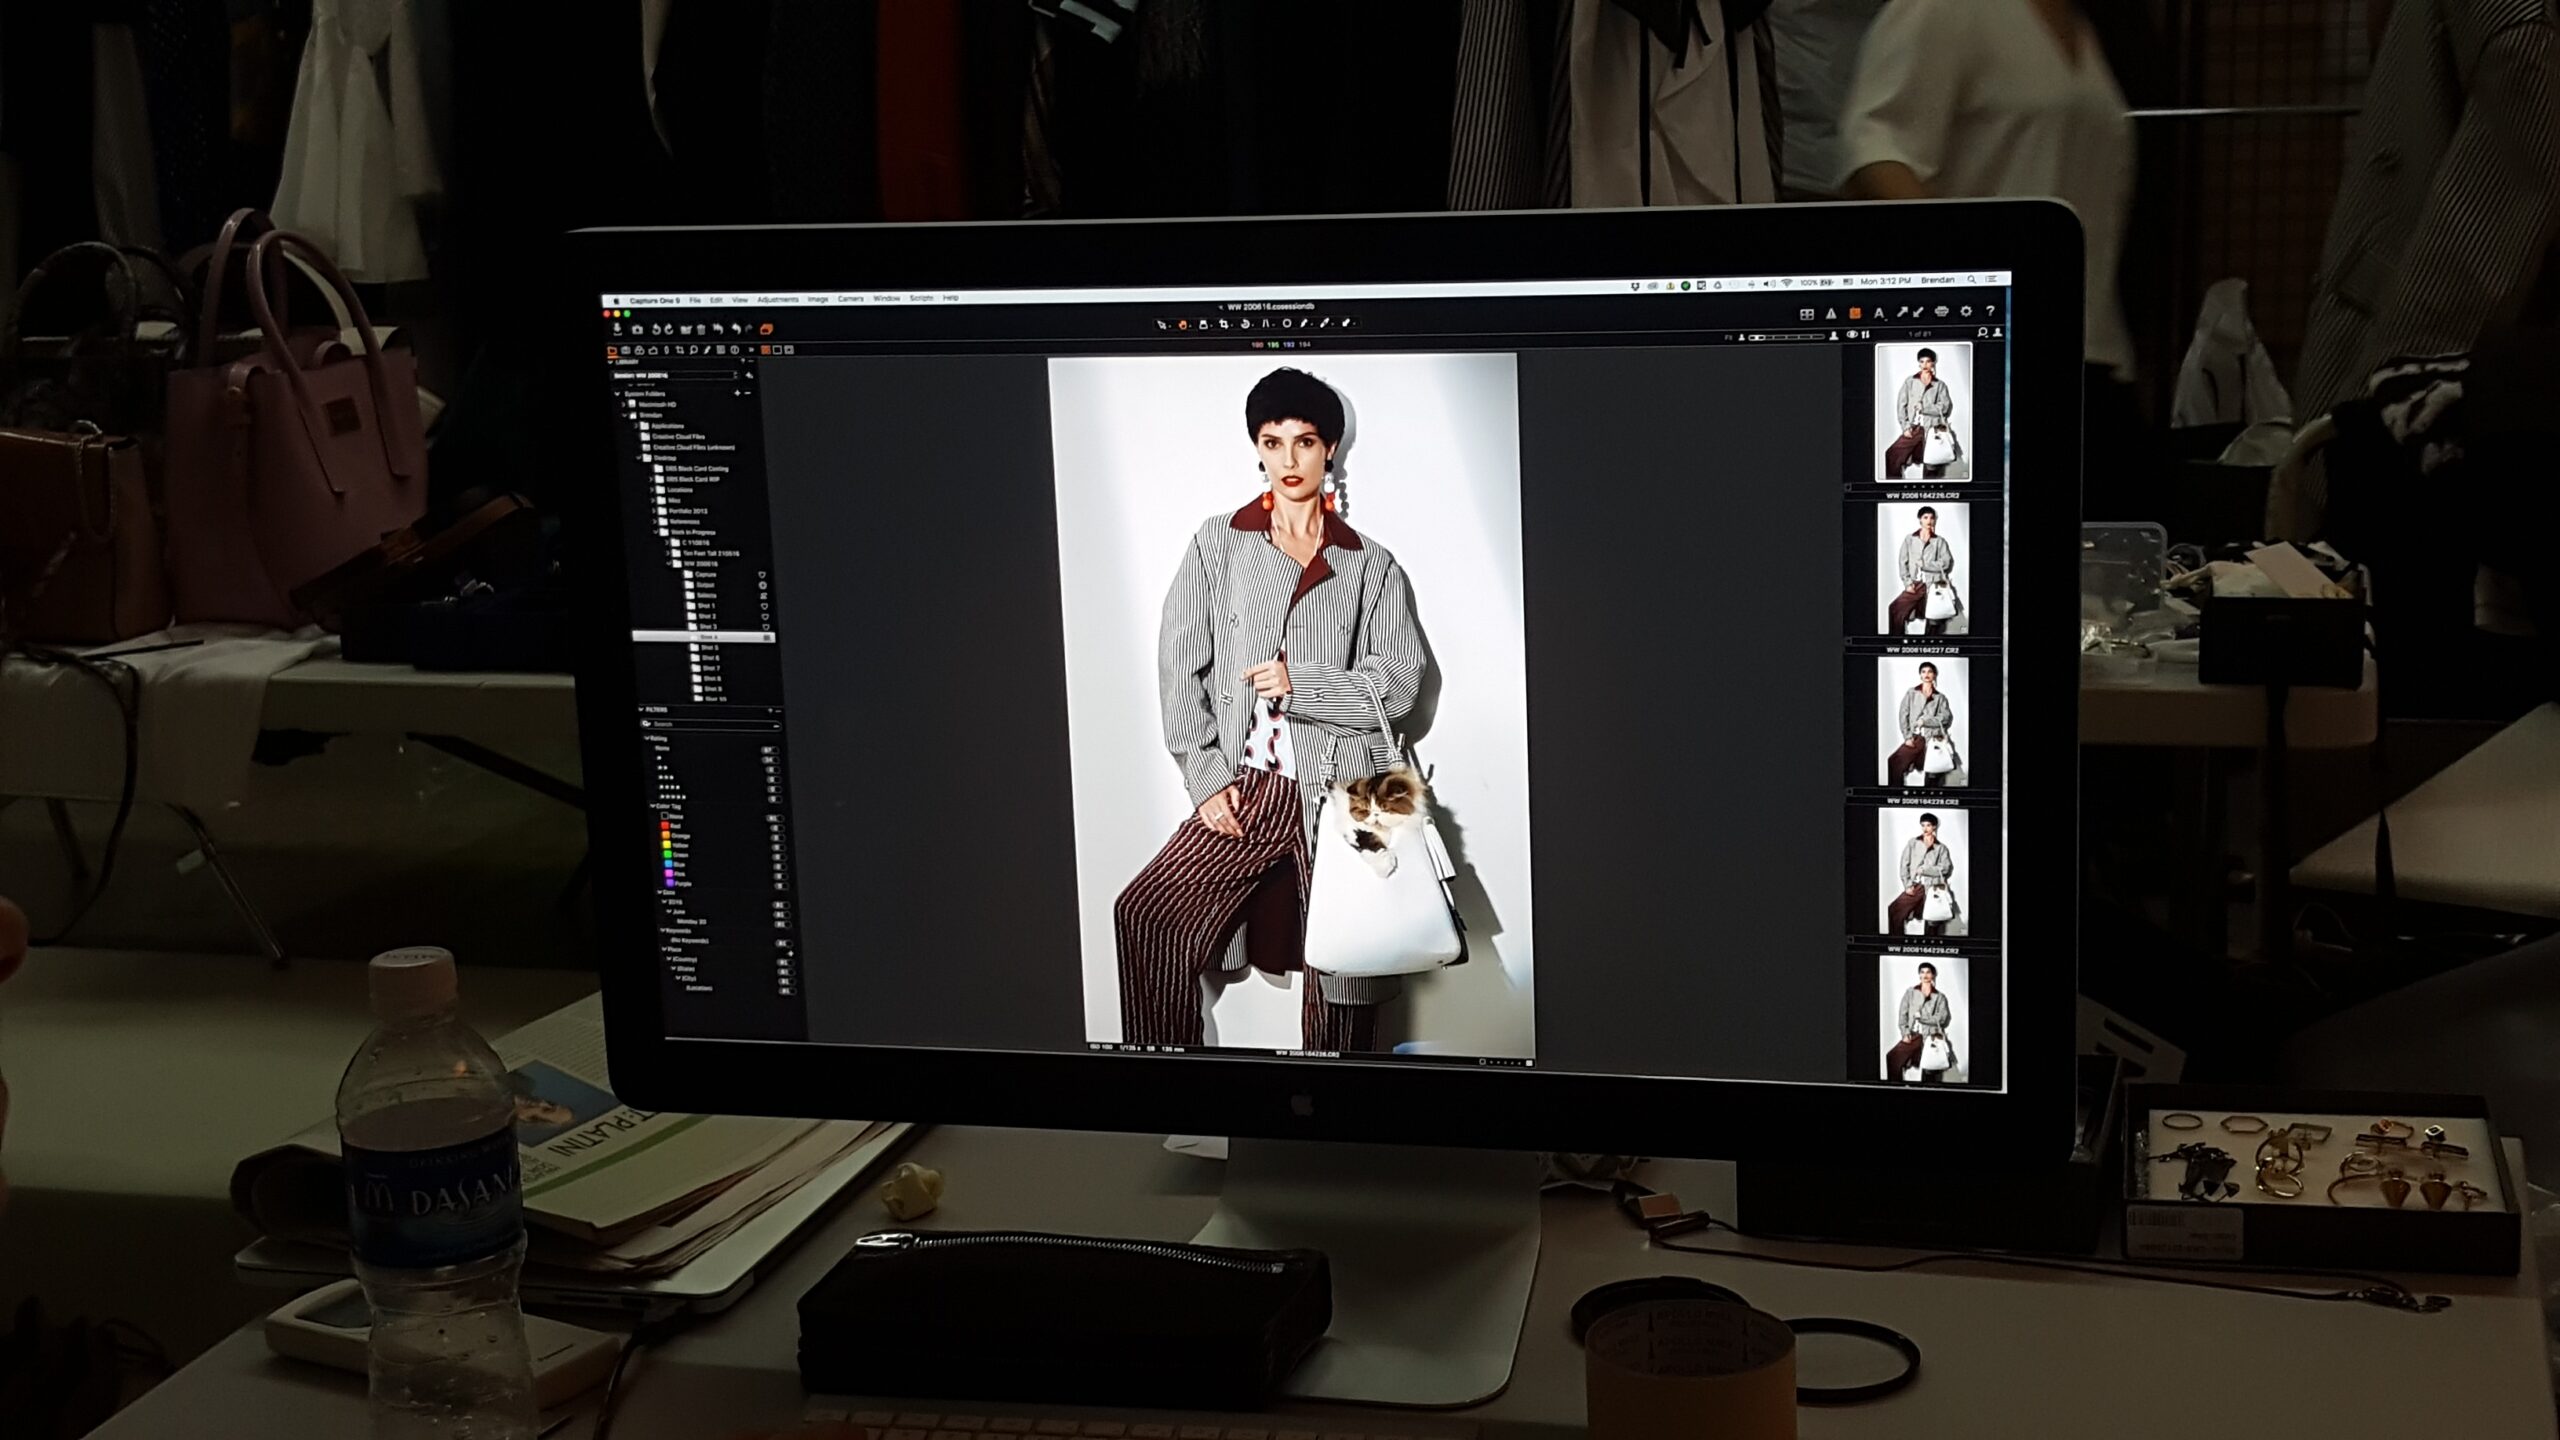Filter by the Green color tag swatch

[667, 855]
